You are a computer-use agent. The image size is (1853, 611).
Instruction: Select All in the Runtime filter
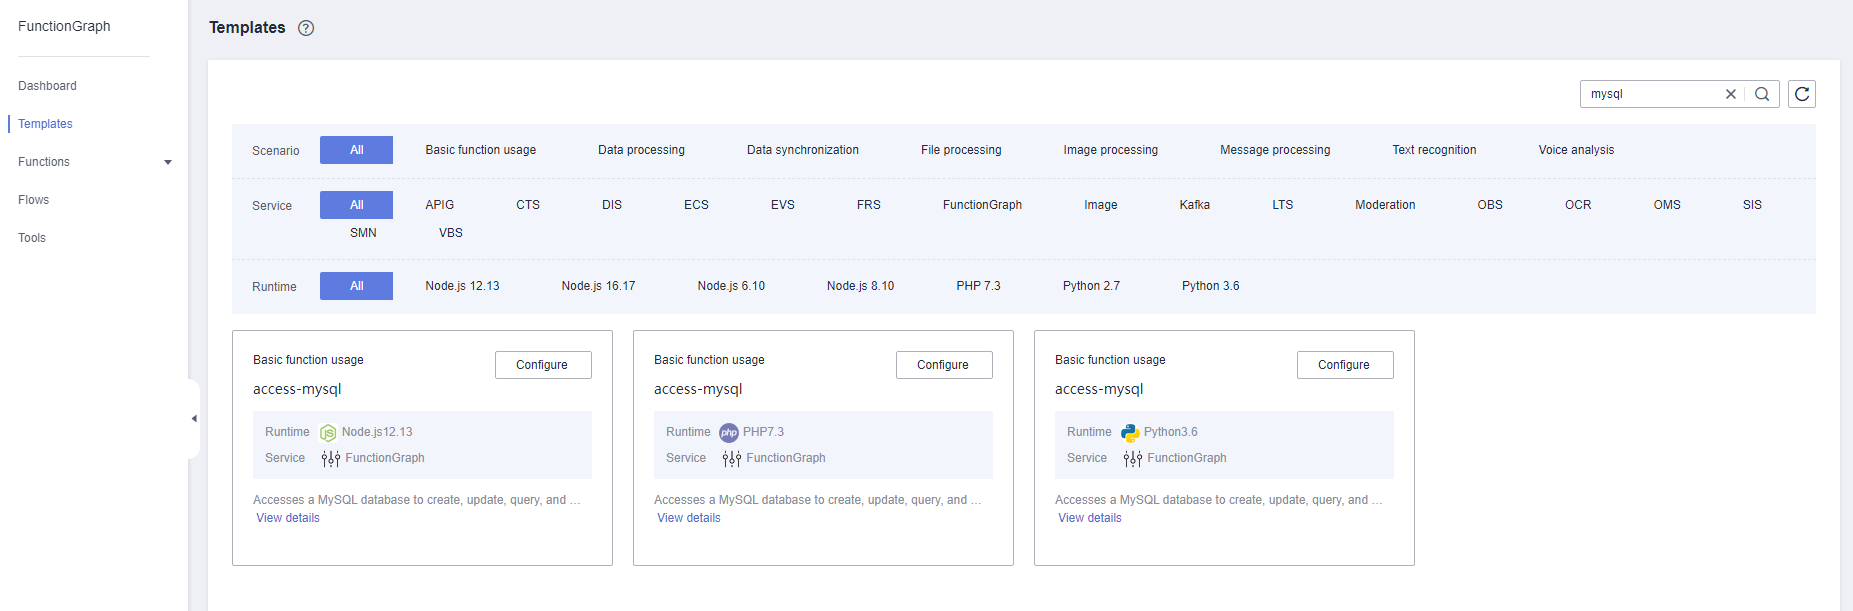(356, 286)
